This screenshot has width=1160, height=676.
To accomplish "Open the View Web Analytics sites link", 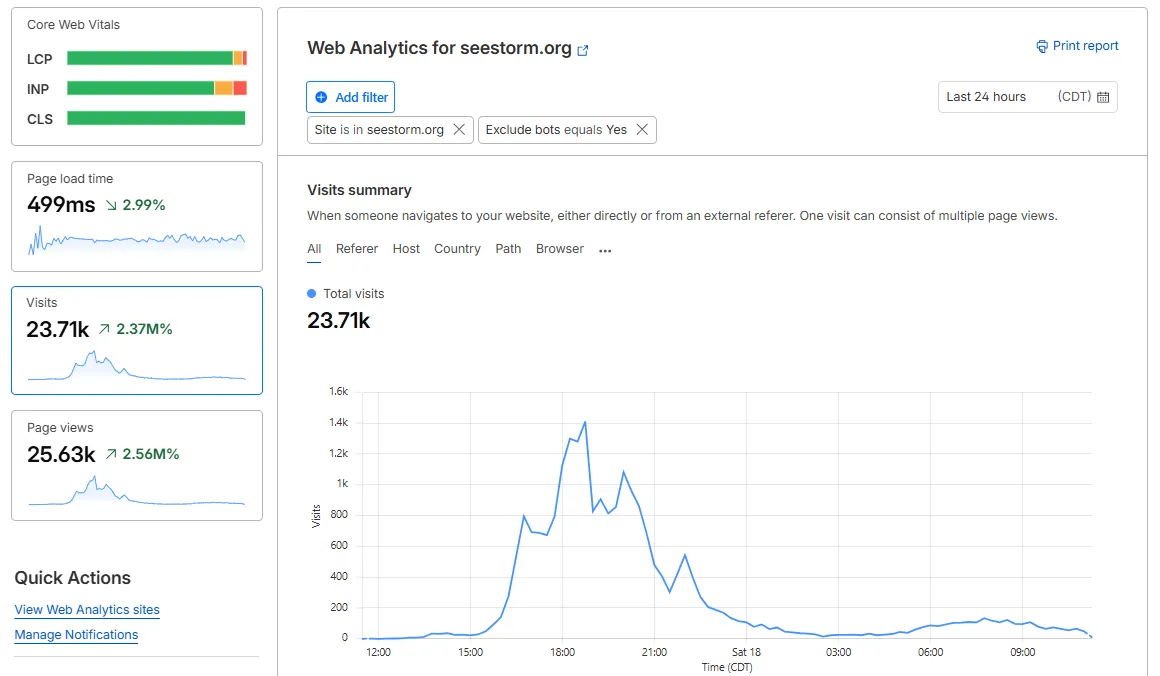I will 87,610.
